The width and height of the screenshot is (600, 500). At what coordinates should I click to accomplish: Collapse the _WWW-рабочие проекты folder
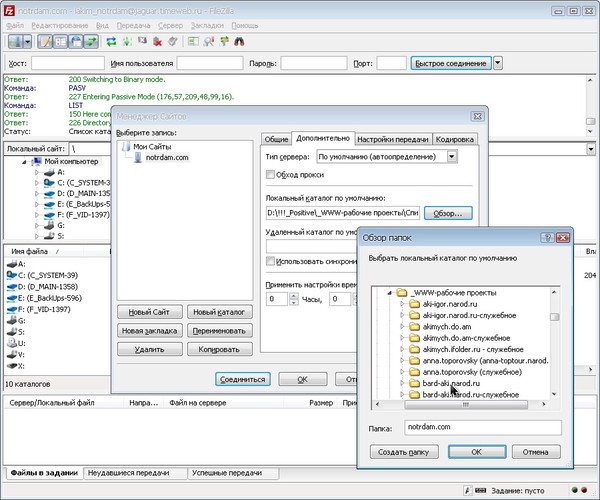390,293
